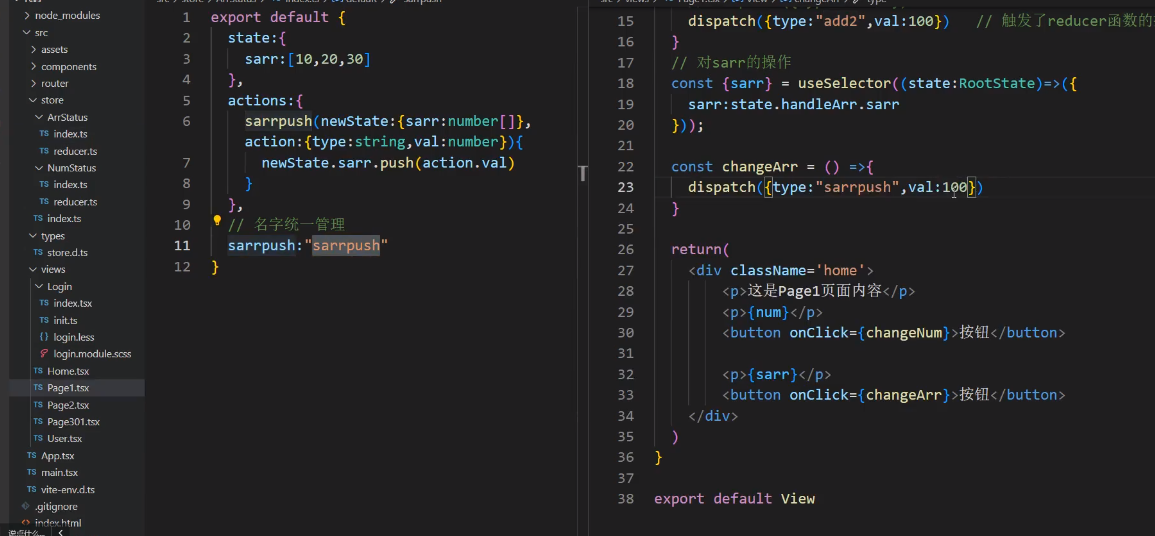Open Page301.tsx in the explorer
Screen dimensions: 1155x536
click(x=73, y=422)
